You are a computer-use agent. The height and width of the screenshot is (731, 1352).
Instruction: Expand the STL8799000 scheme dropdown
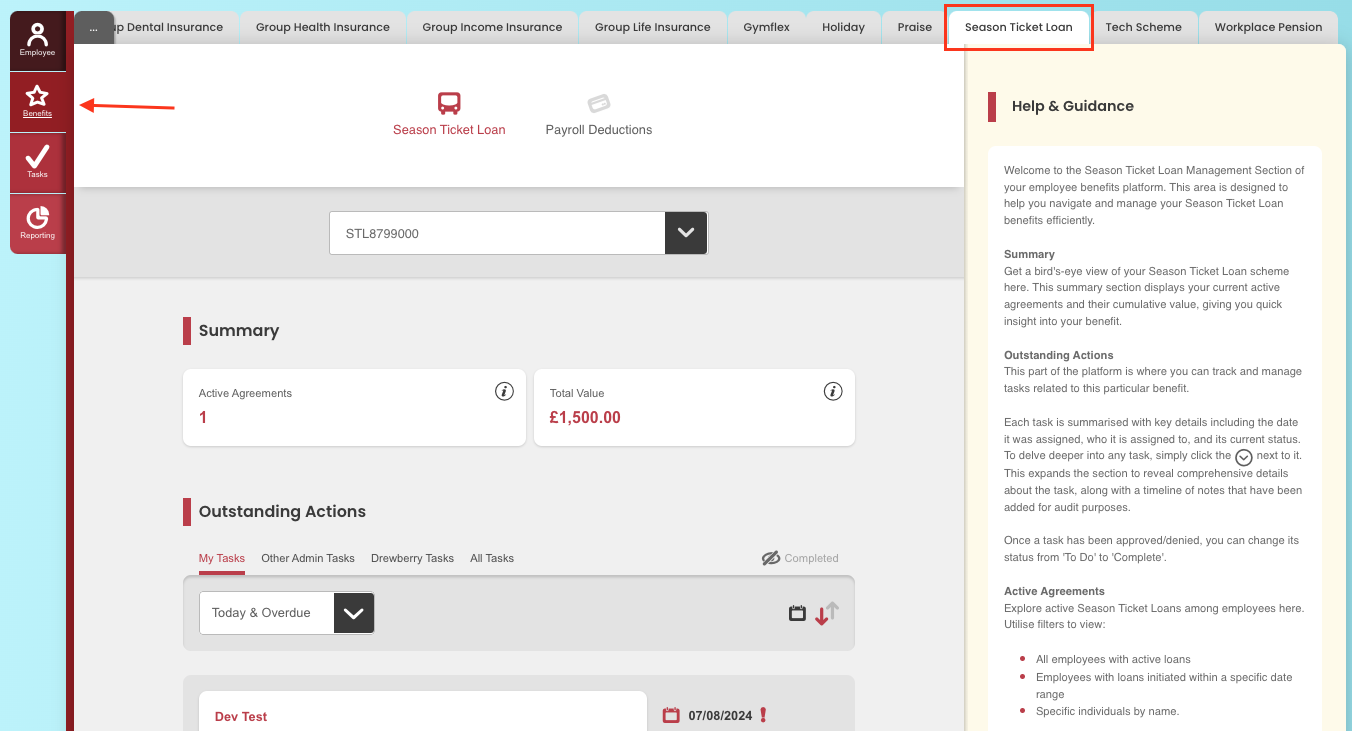coord(685,233)
